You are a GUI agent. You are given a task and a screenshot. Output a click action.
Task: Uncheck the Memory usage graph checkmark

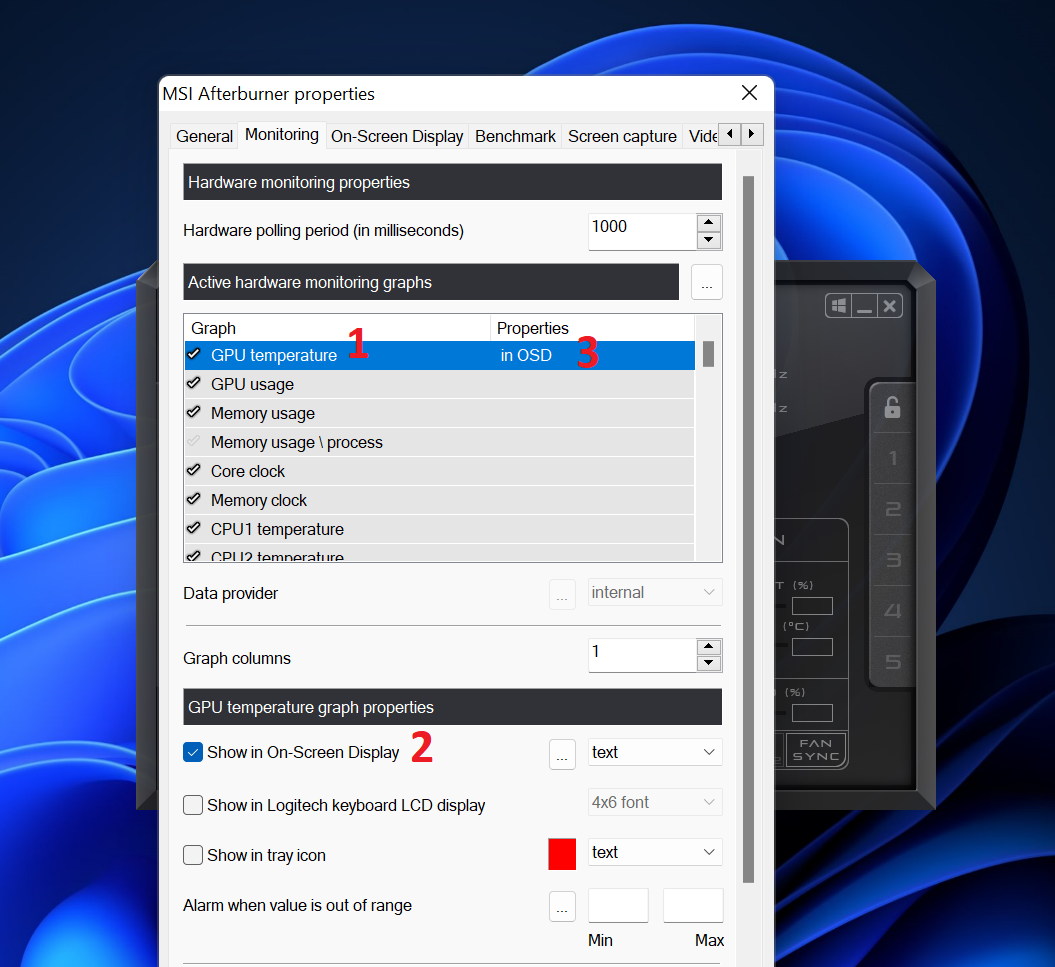[x=194, y=412]
